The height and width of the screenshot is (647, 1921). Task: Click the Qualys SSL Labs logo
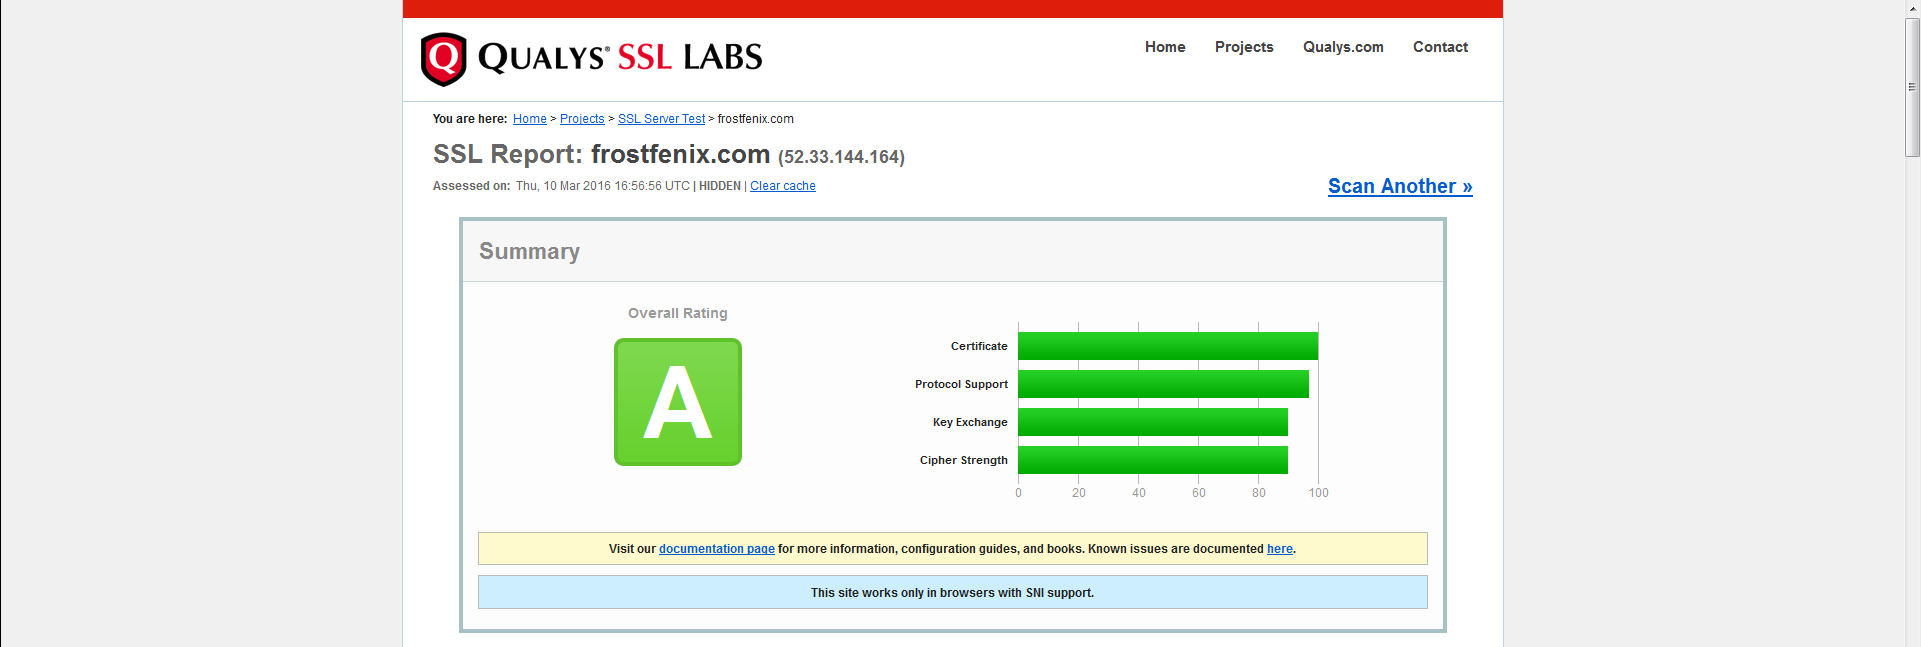pos(591,59)
